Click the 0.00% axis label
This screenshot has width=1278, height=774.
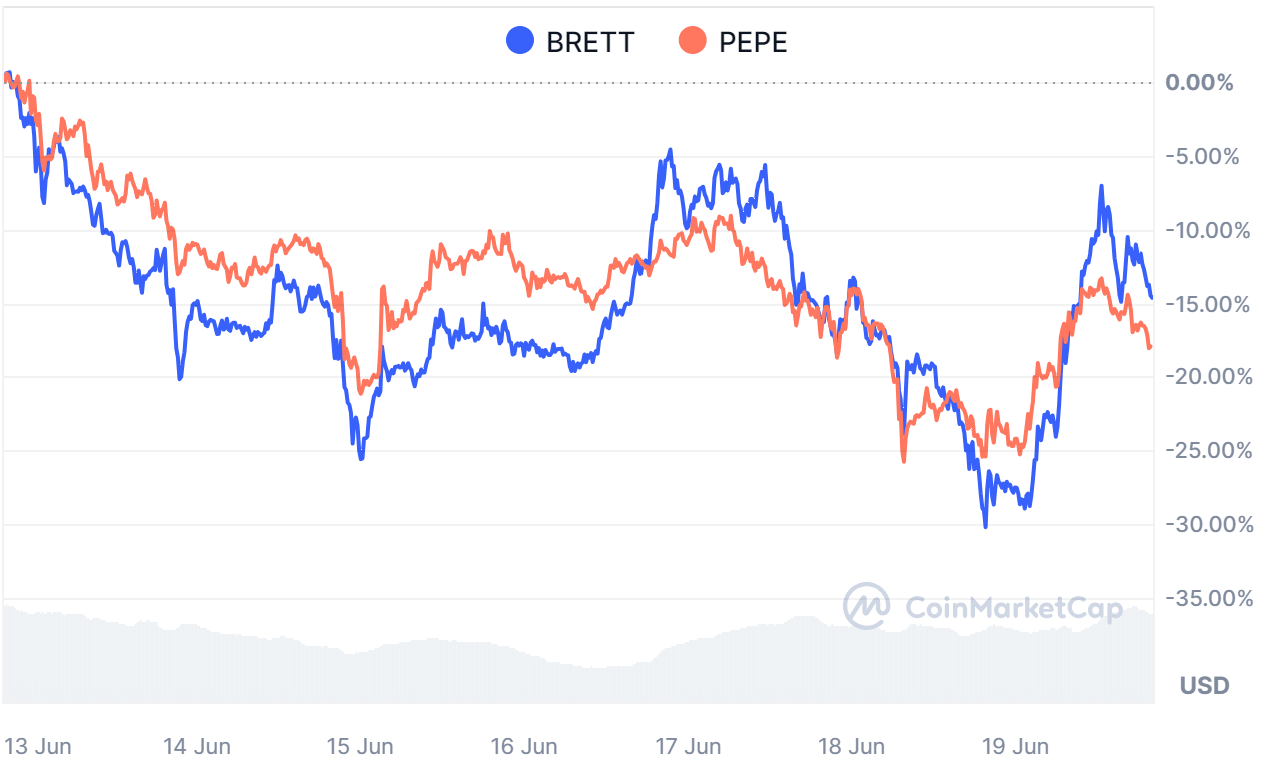(x=1199, y=82)
